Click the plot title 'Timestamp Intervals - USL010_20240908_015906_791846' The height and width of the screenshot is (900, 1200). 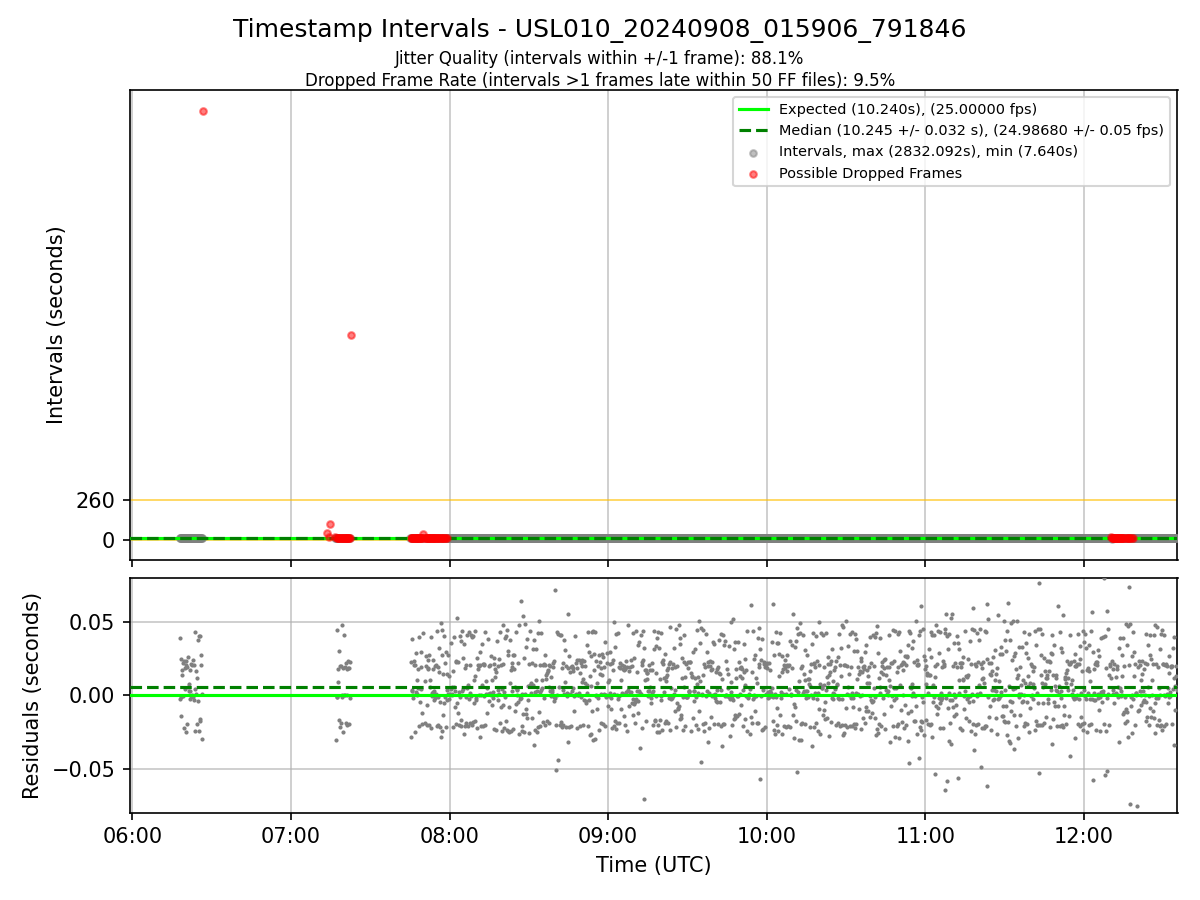[599, 29]
